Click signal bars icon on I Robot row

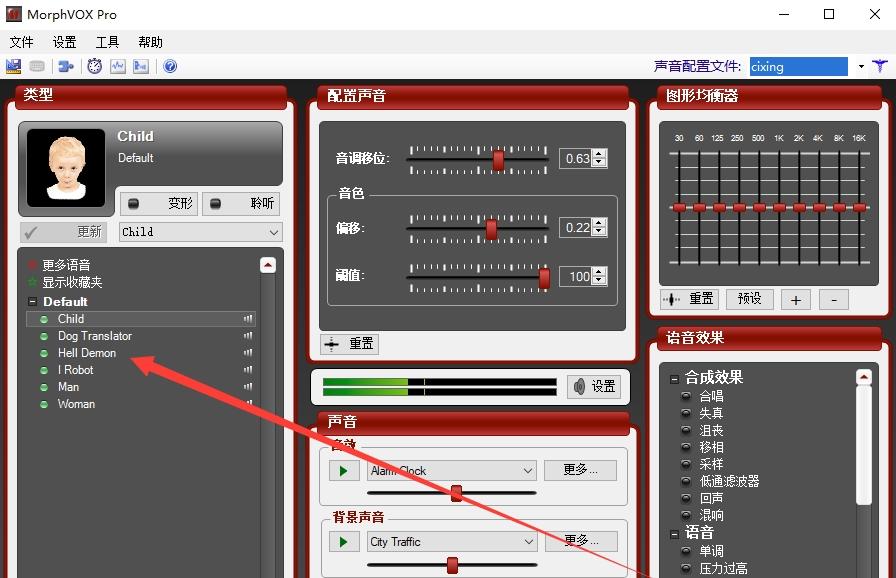click(248, 370)
